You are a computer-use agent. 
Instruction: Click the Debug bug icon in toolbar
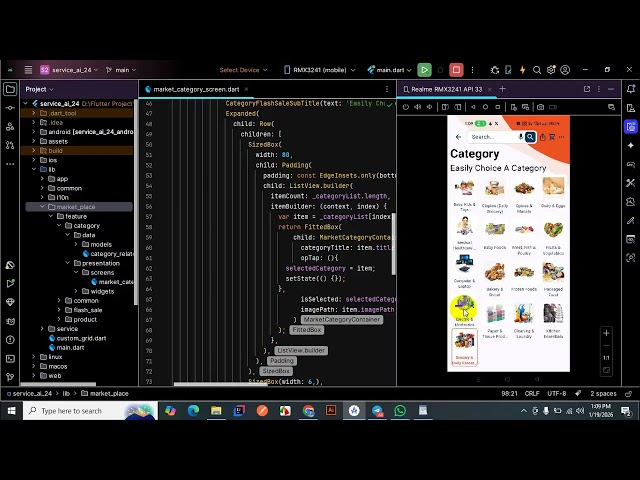point(495,70)
